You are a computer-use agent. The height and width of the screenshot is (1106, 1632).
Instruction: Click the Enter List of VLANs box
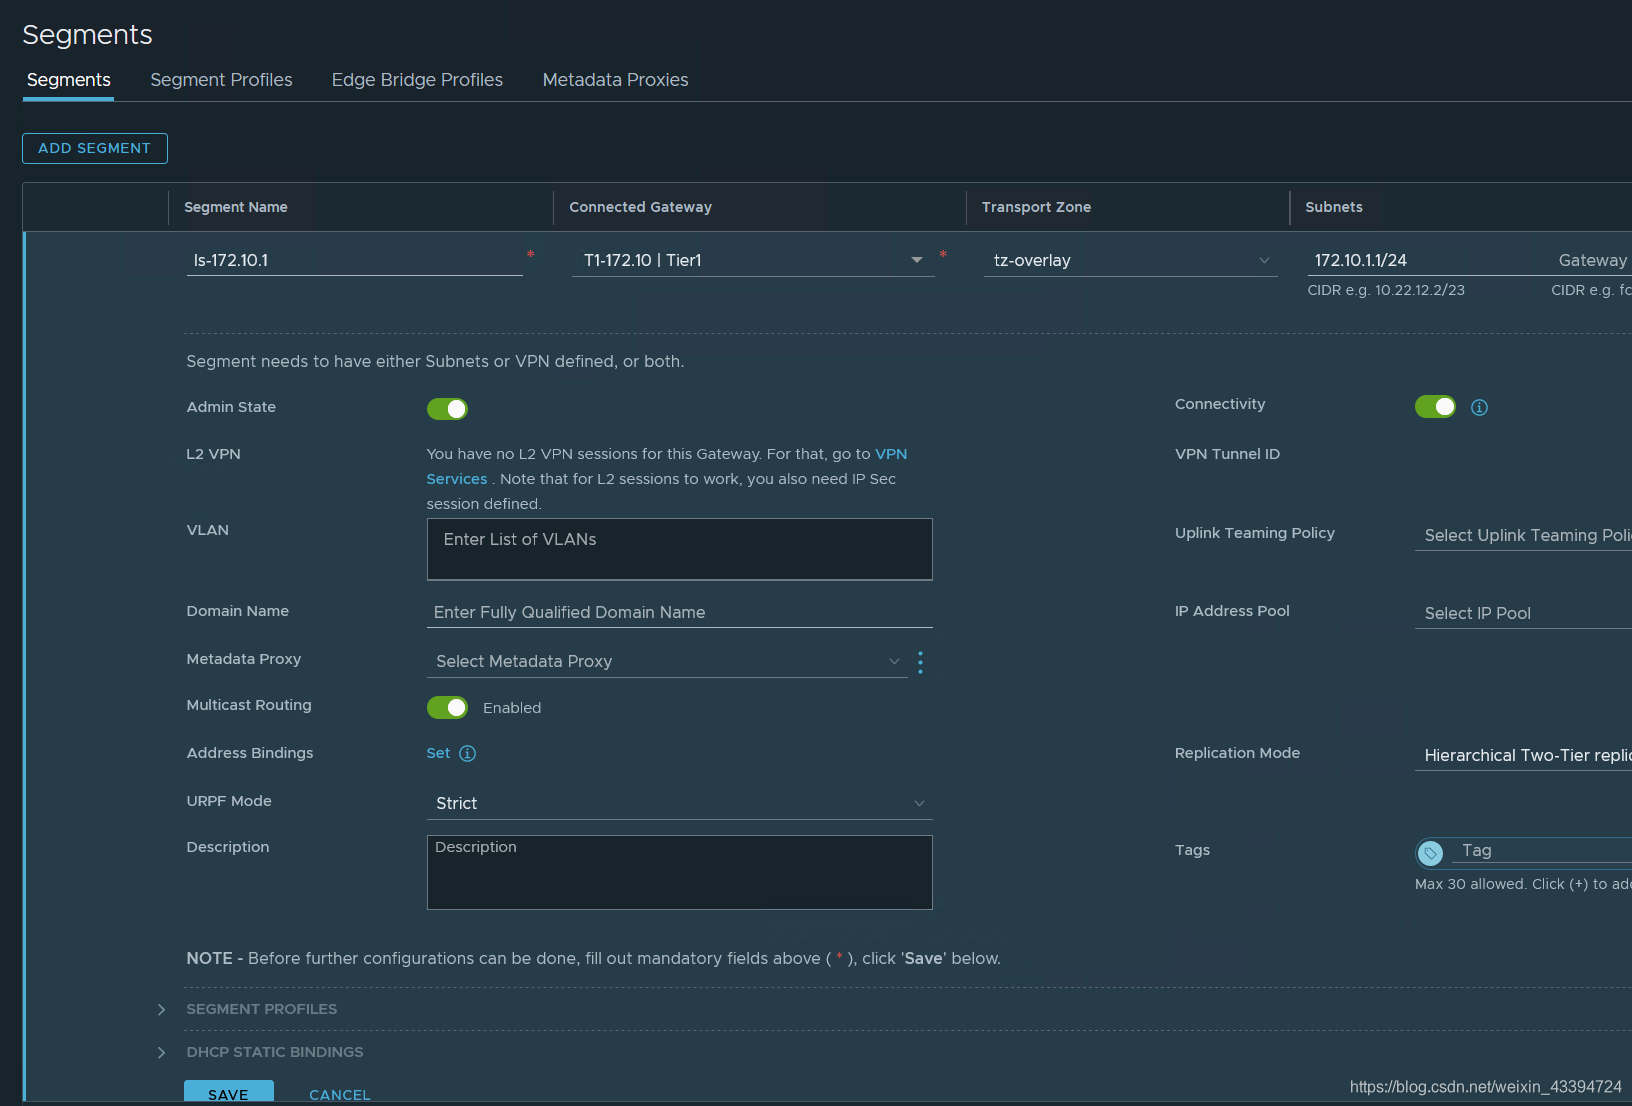tap(679, 549)
